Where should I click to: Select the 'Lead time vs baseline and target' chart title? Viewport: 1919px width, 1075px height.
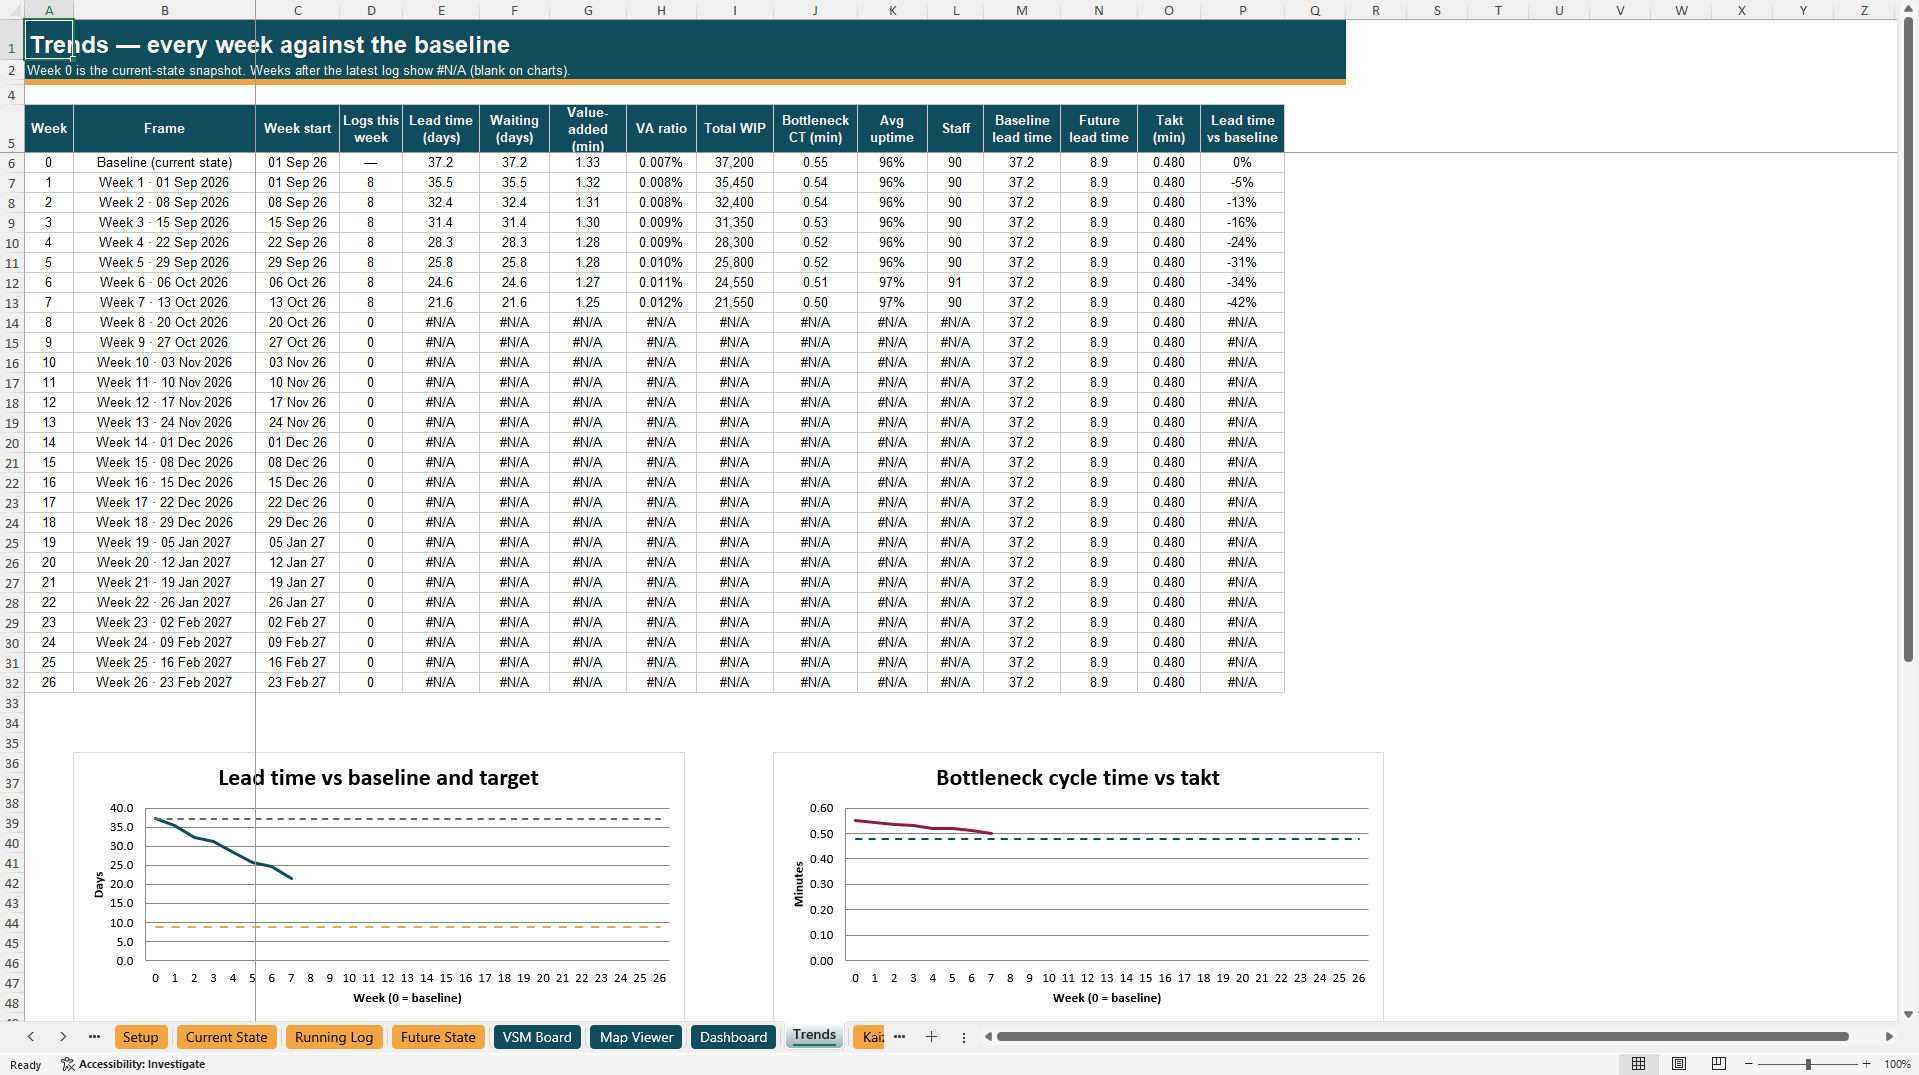point(378,778)
